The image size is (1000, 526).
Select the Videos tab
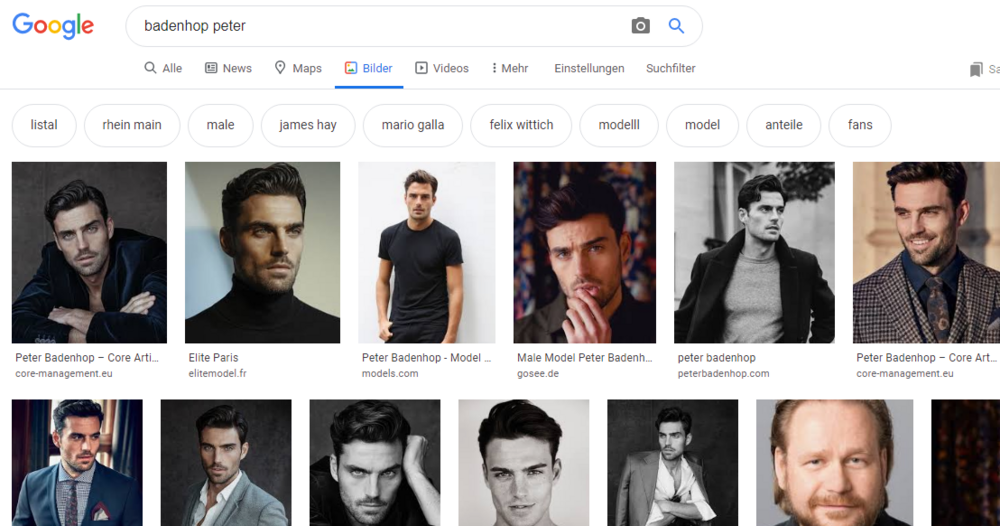point(442,68)
